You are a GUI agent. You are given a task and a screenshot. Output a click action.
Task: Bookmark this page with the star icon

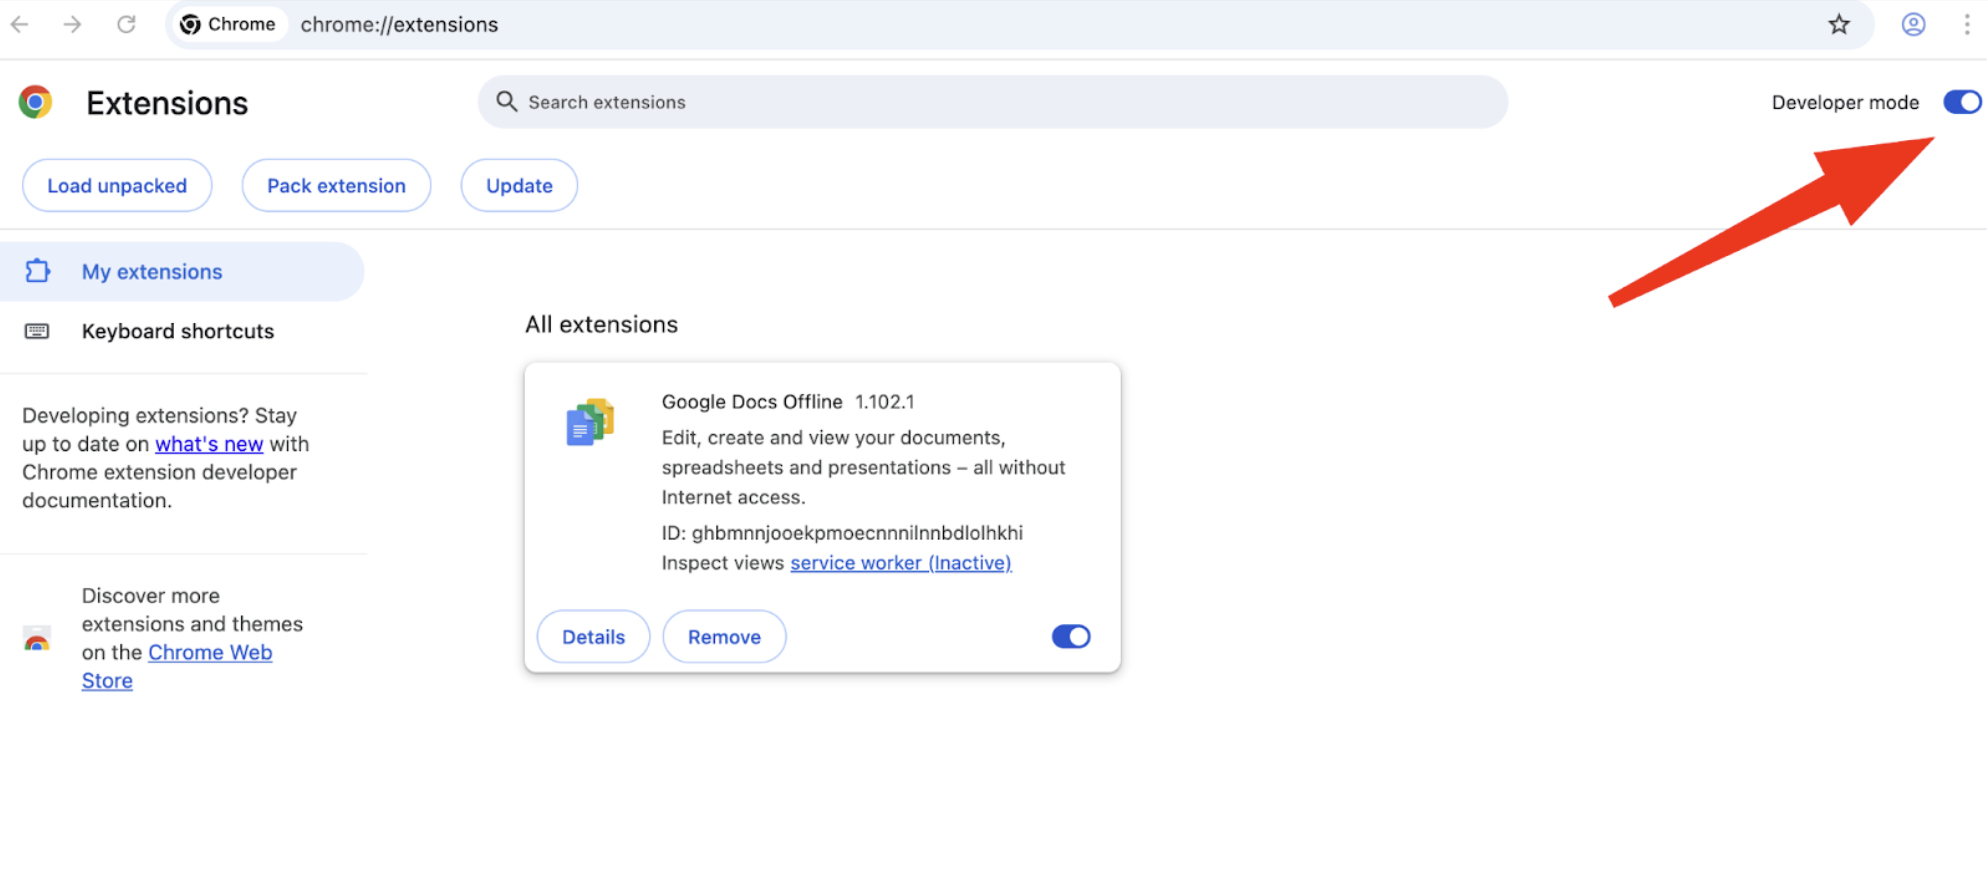click(x=1839, y=24)
